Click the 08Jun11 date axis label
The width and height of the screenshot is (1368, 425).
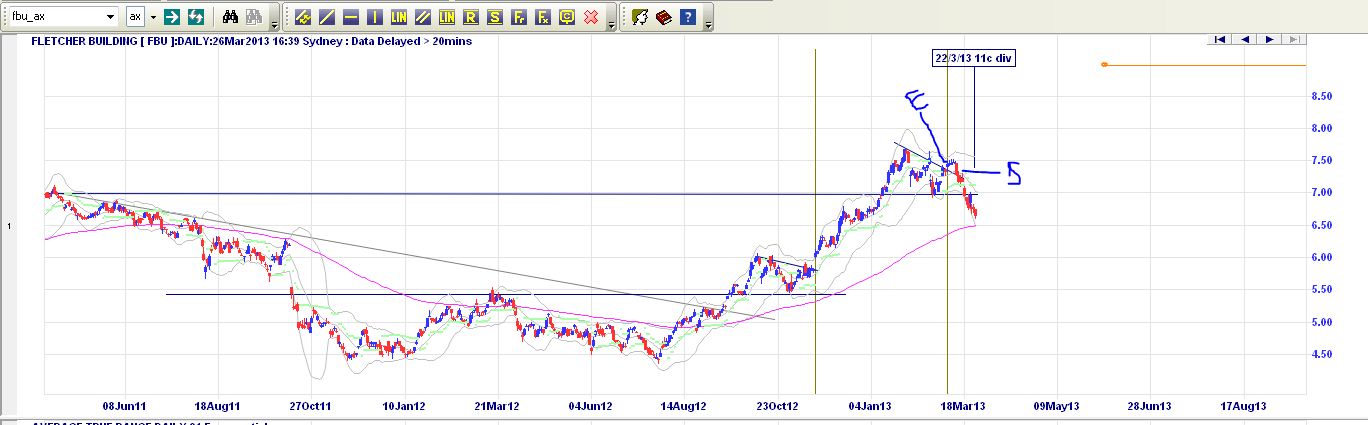pos(123,406)
